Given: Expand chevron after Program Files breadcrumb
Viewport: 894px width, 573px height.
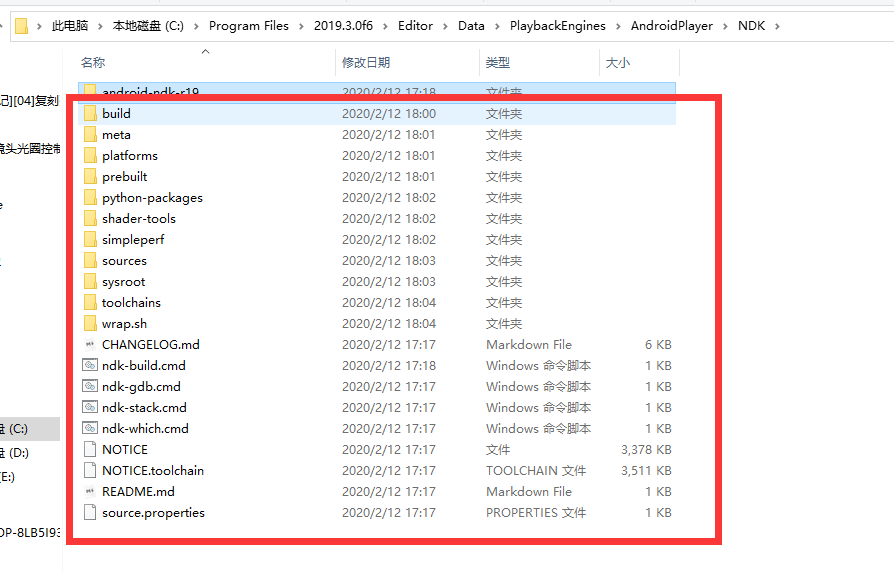Looking at the screenshot, I should (301, 26).
